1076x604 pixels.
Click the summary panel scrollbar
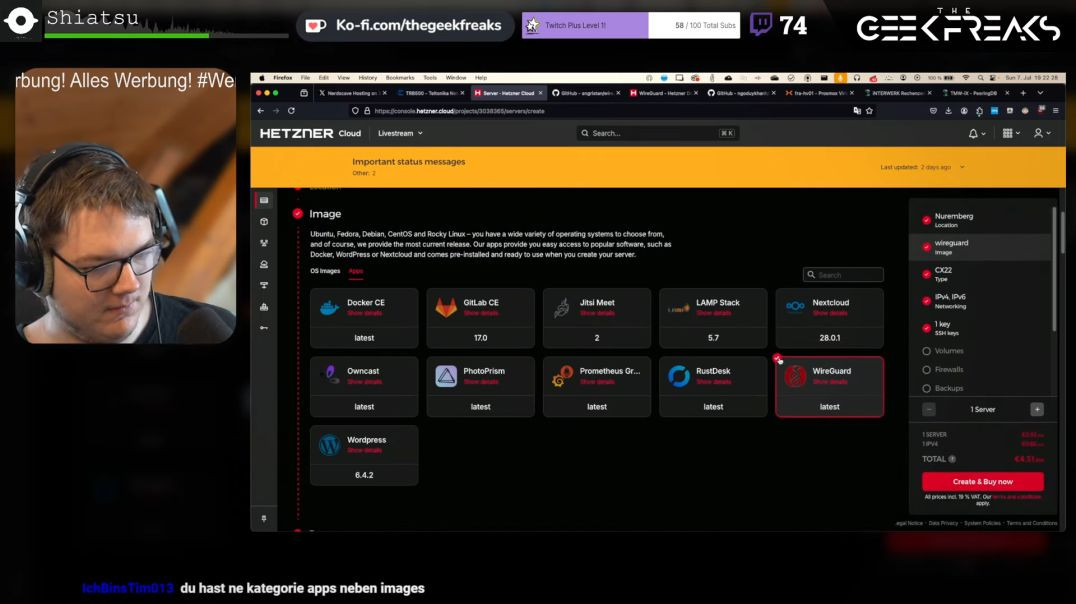coord(1054,268)
